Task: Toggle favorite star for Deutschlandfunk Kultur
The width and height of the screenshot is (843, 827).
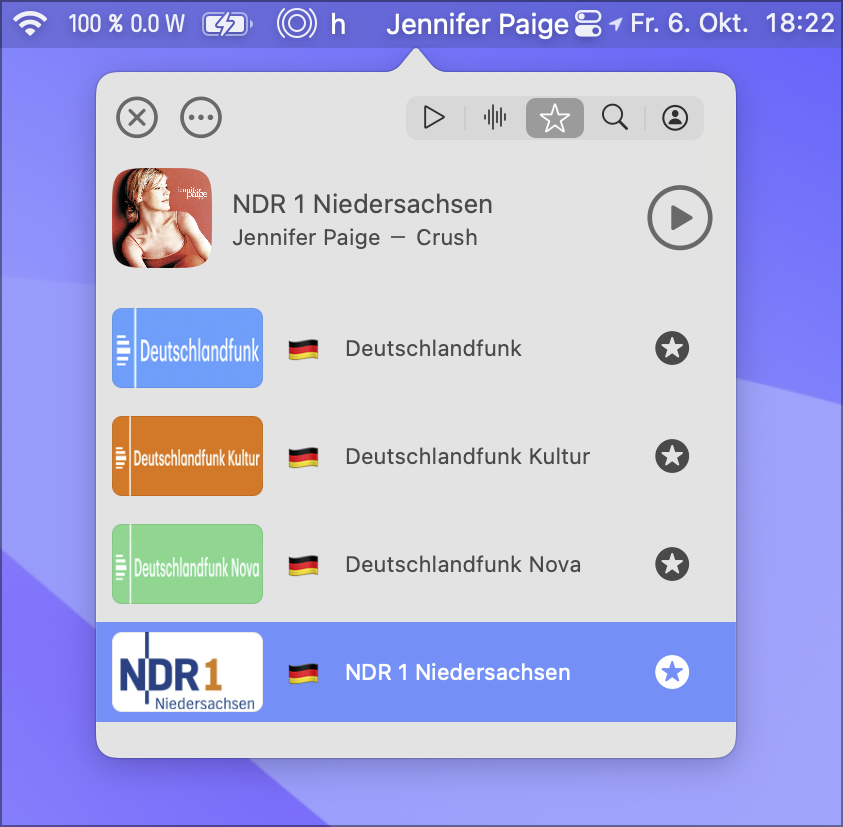Action: (672, 457)
